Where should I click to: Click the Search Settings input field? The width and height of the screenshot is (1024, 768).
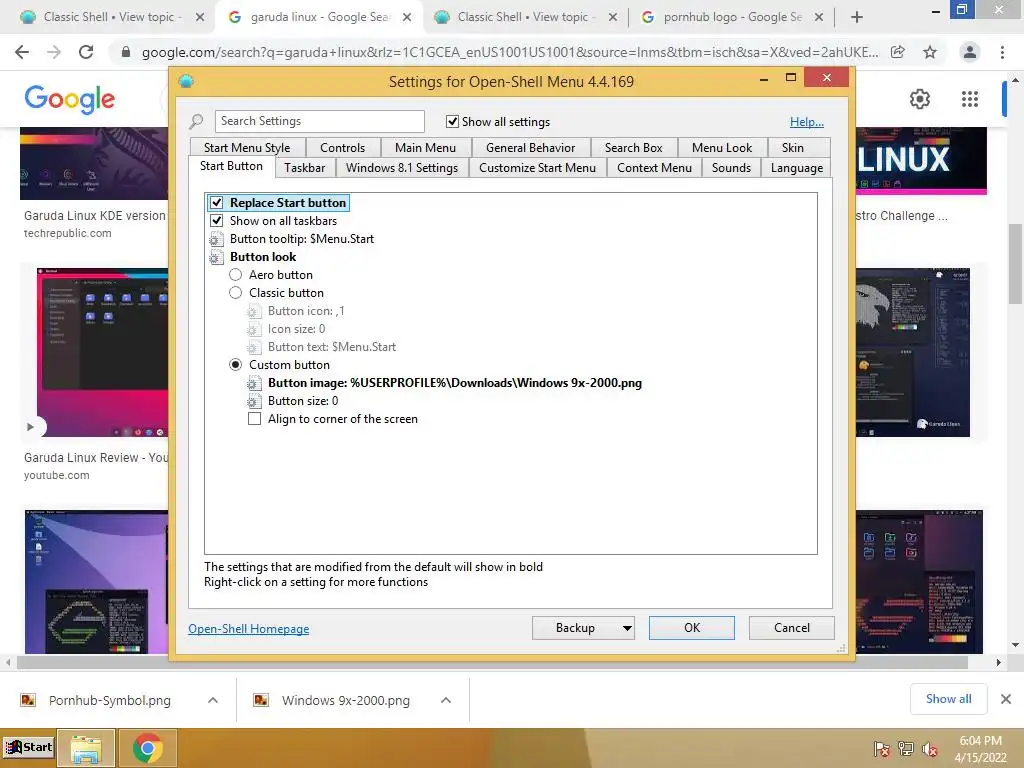coord(319,121)
